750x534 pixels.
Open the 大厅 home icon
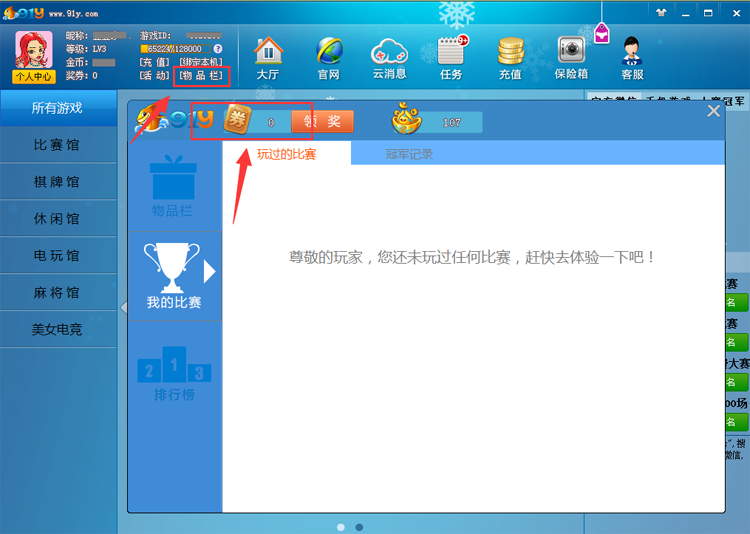pyautogui.click(x=268, y=58)
